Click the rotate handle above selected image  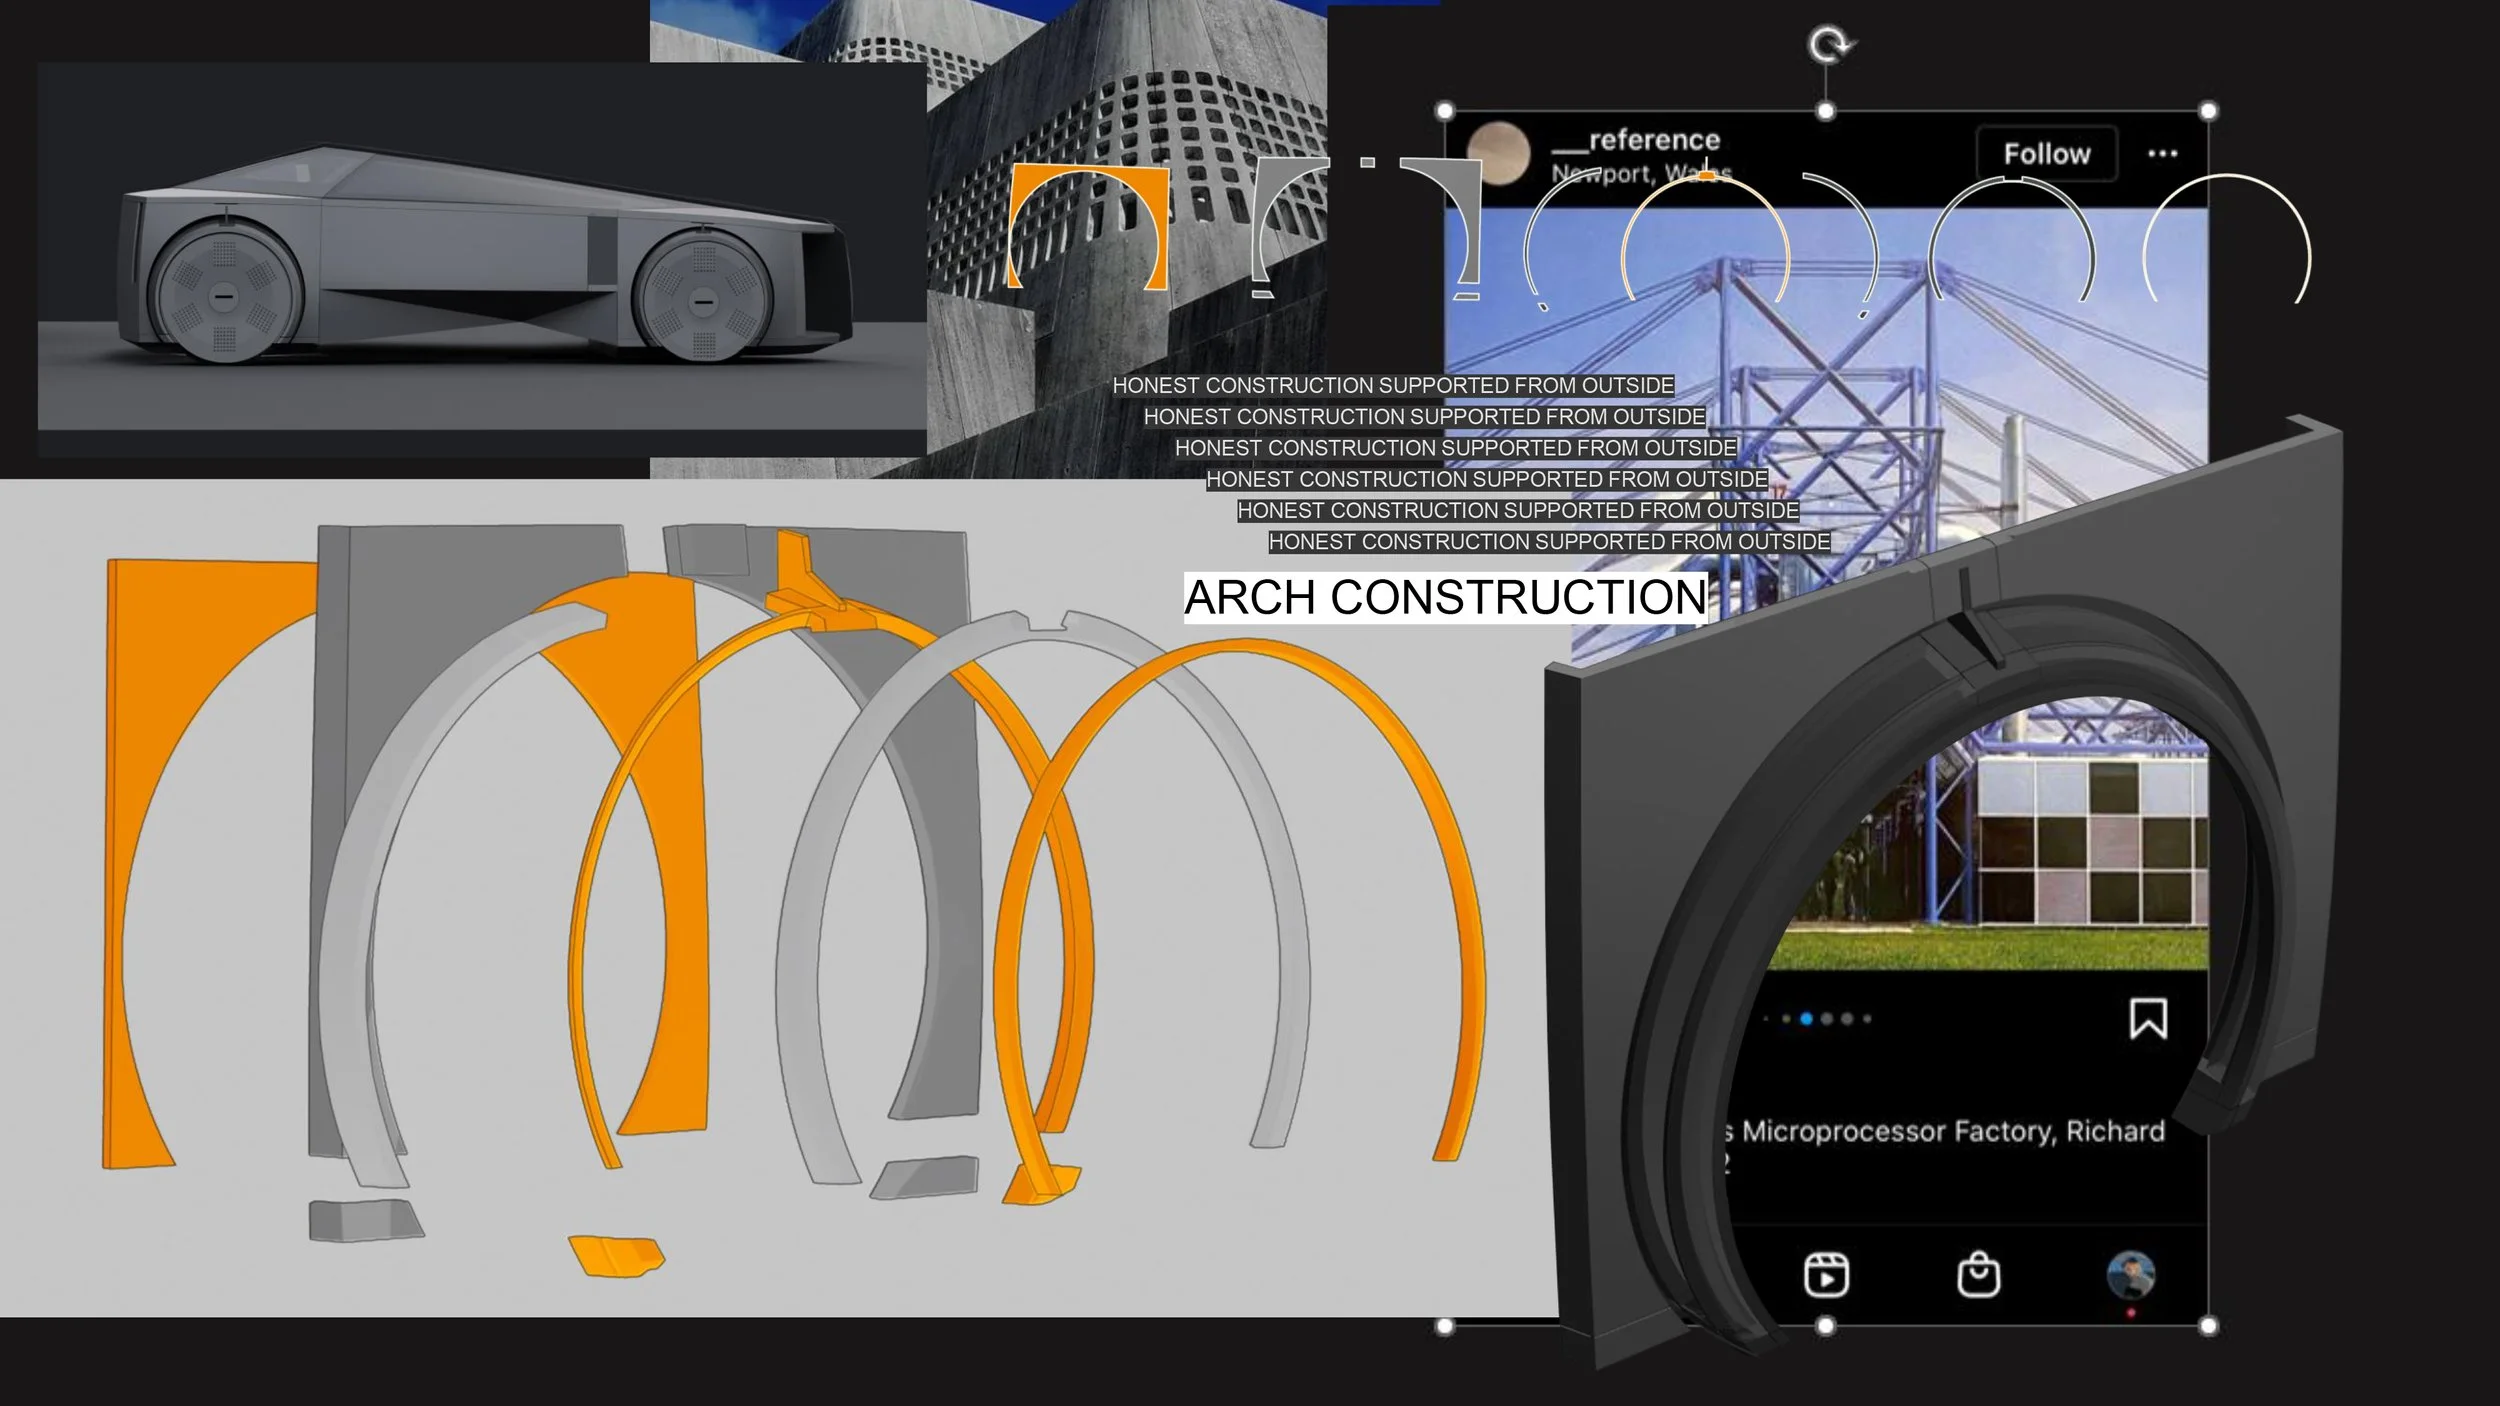coord(1830,45)
